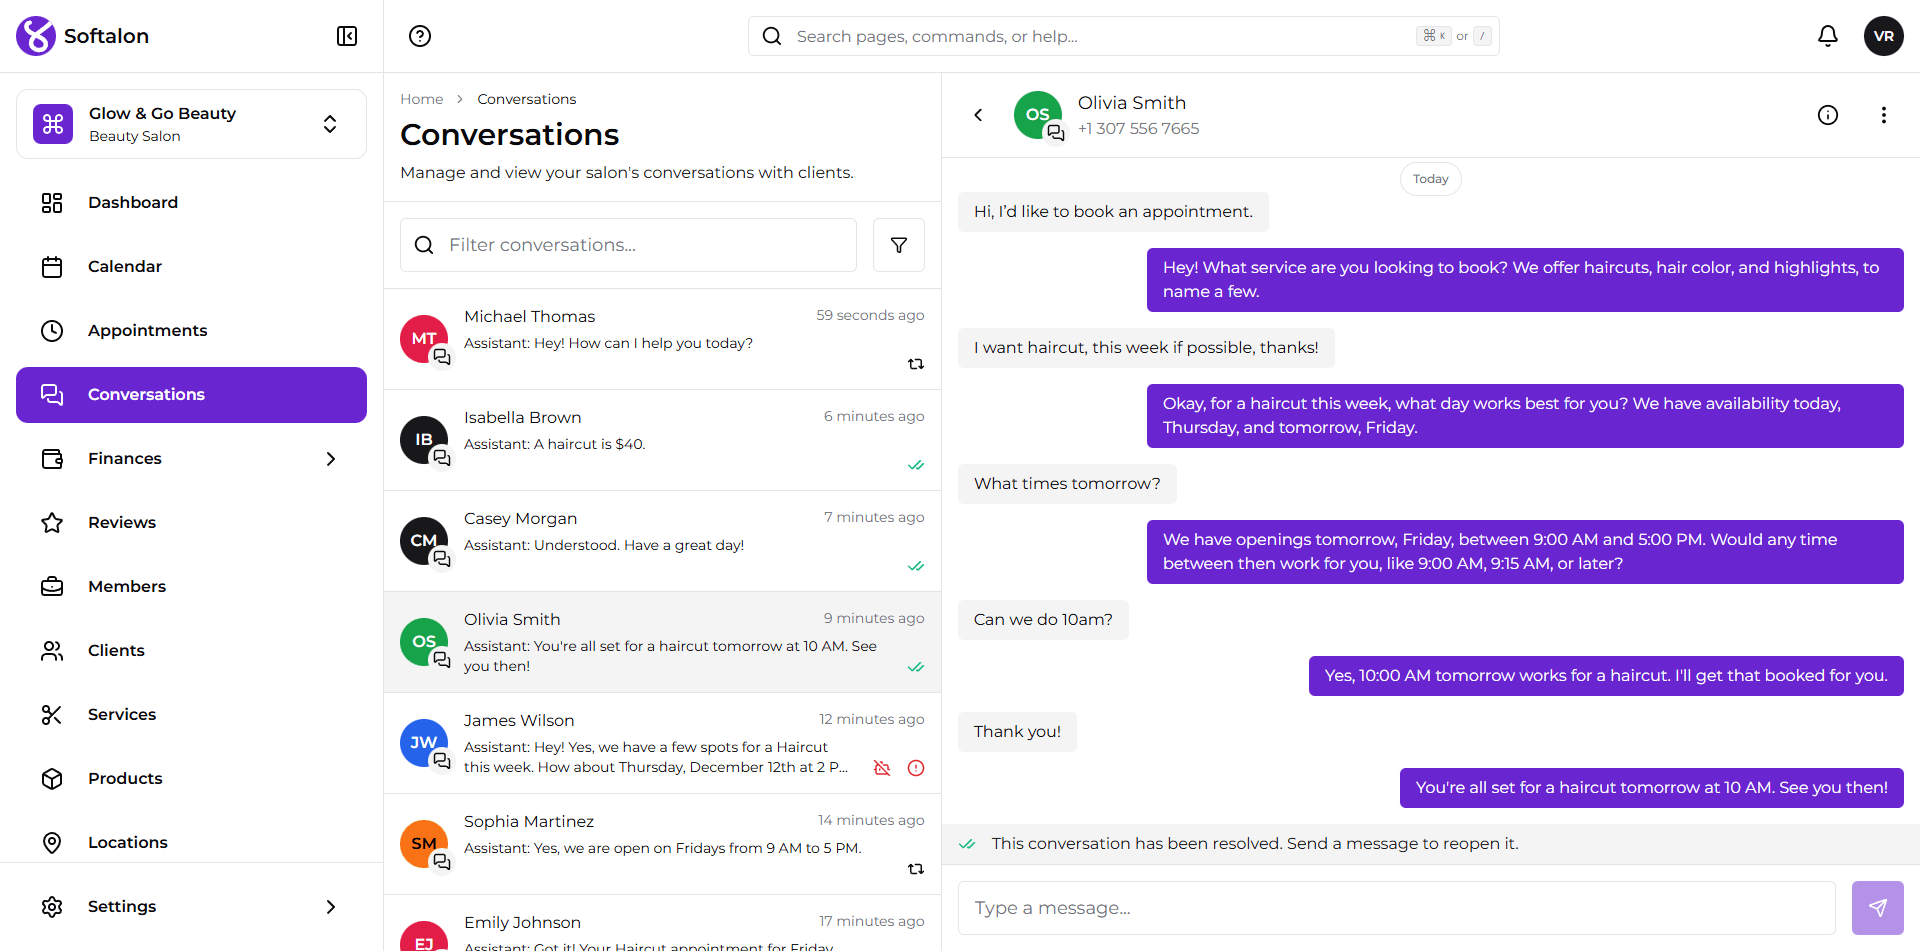Click the repeat icon on Michael Thomas row
Viewport: 1920px width, 951px height.
coord(916,364)
